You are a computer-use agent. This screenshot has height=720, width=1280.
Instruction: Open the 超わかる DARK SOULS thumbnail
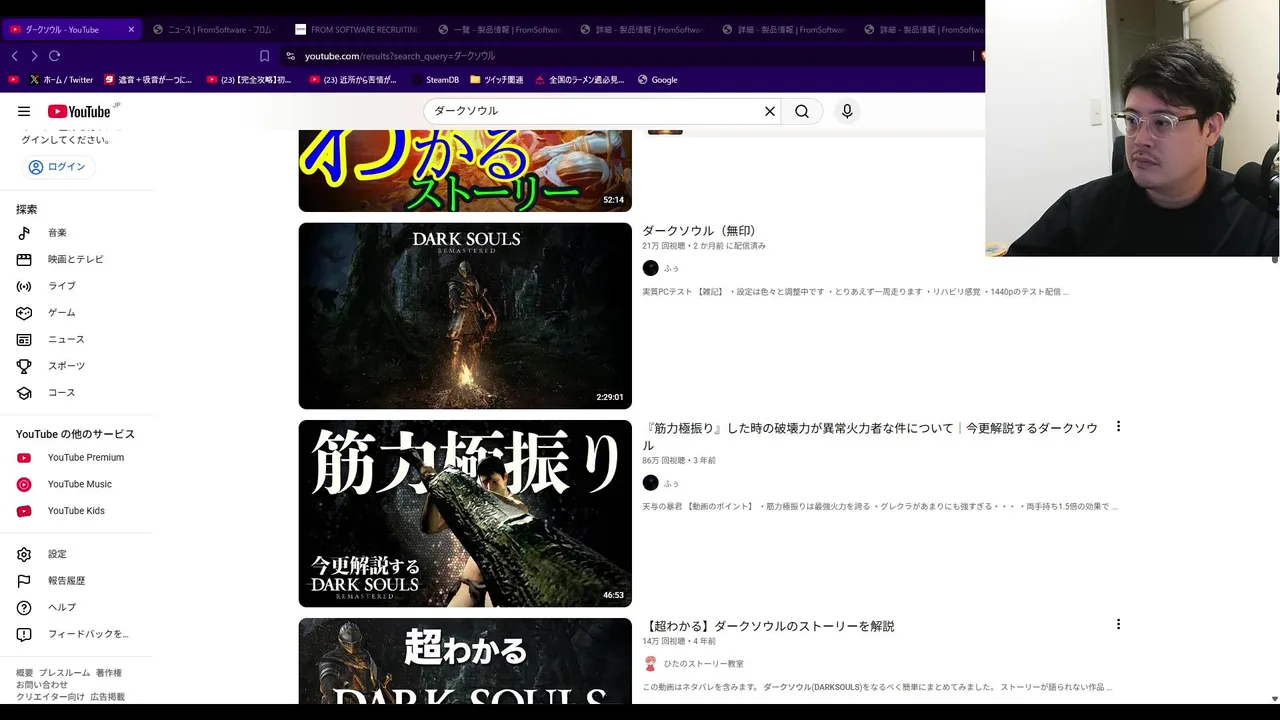(x=465, y=660)
